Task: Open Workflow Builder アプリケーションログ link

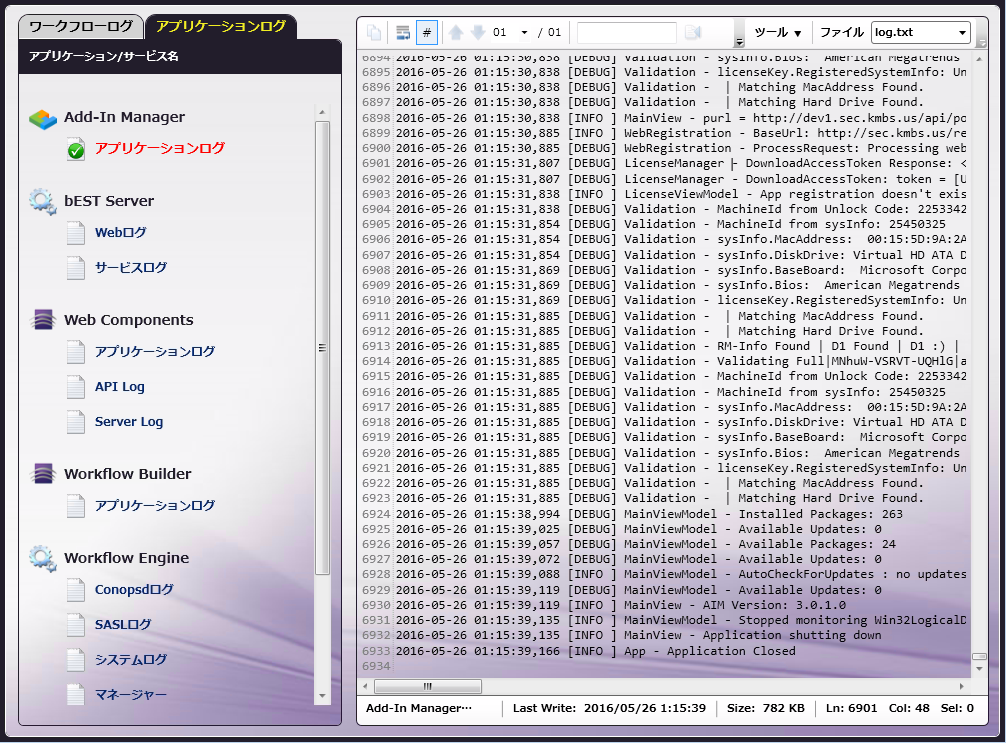Action: click(155, 506)
